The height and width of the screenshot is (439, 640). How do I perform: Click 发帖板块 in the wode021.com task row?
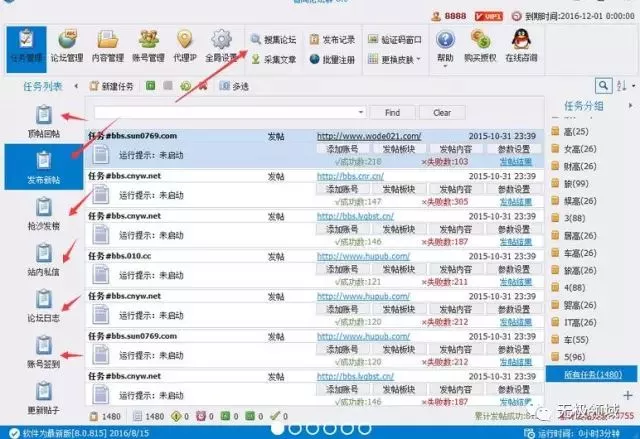399,149
